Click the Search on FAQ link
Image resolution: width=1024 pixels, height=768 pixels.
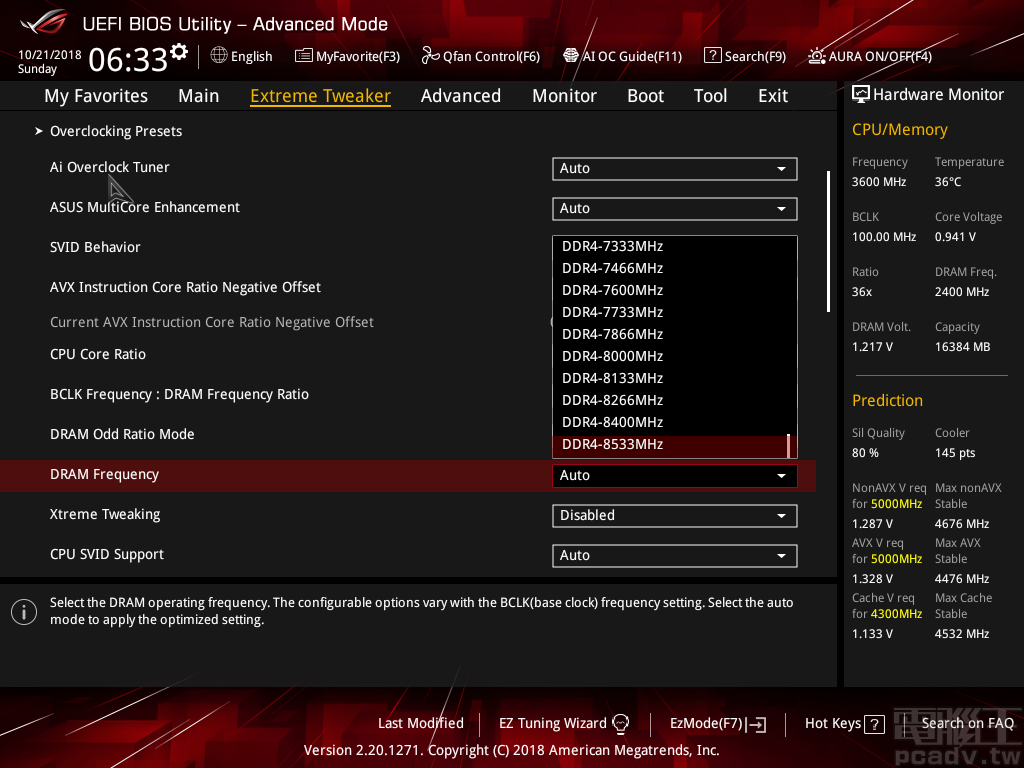(968, 723)
